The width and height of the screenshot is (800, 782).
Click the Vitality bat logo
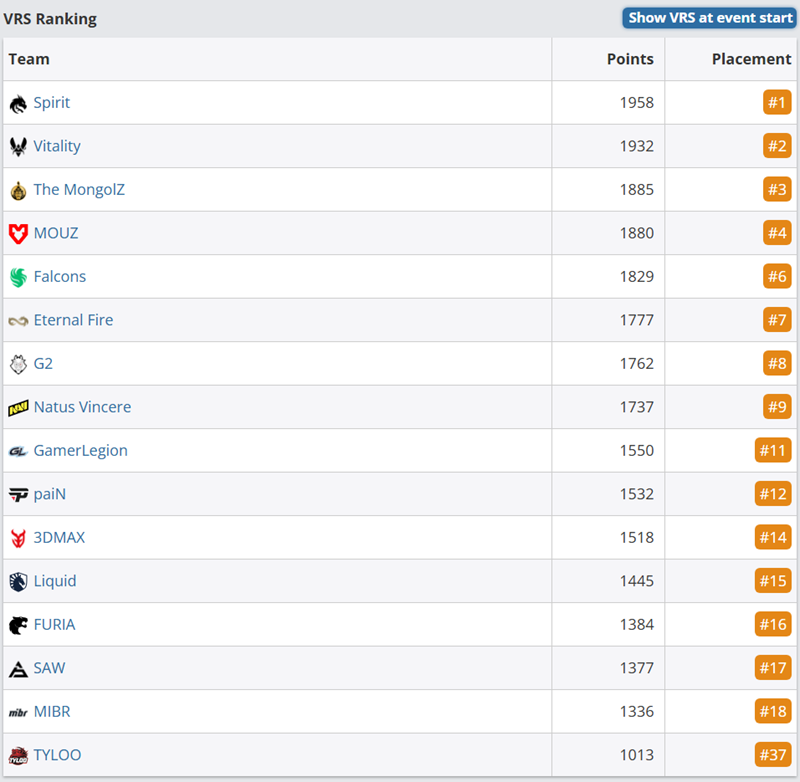(18, 145)
